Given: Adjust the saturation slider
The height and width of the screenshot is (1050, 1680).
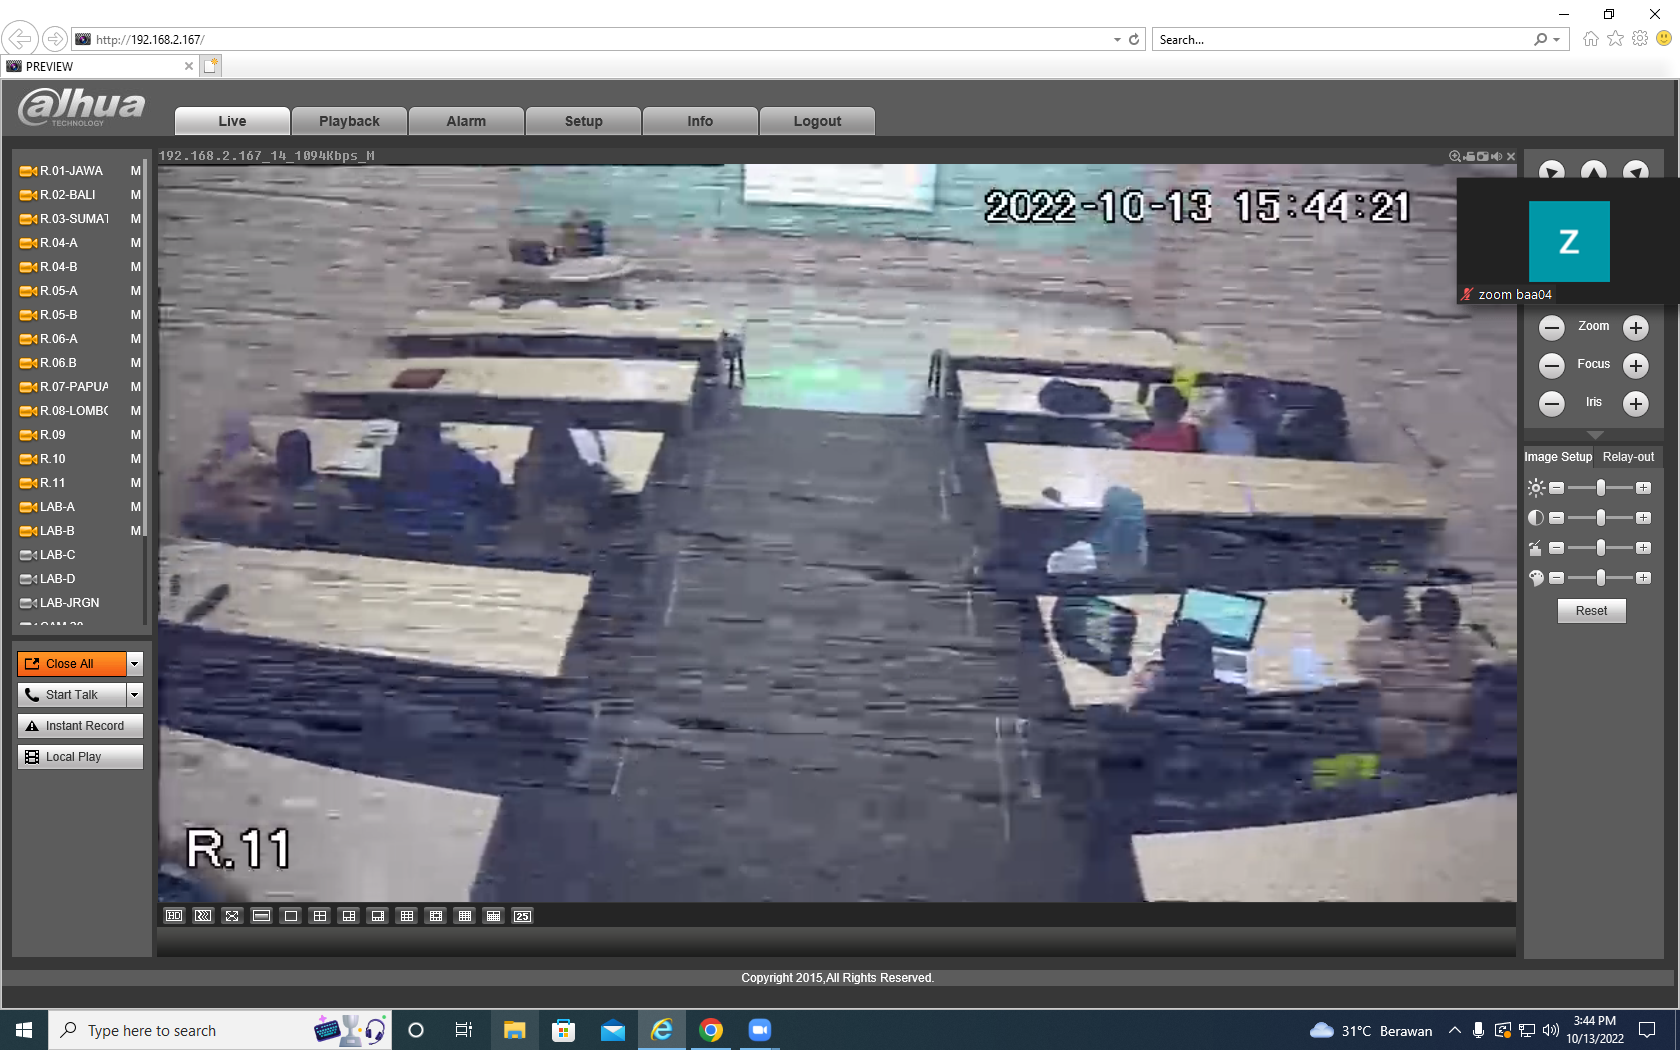Looking at the screenshot, I should point(1600,548).
